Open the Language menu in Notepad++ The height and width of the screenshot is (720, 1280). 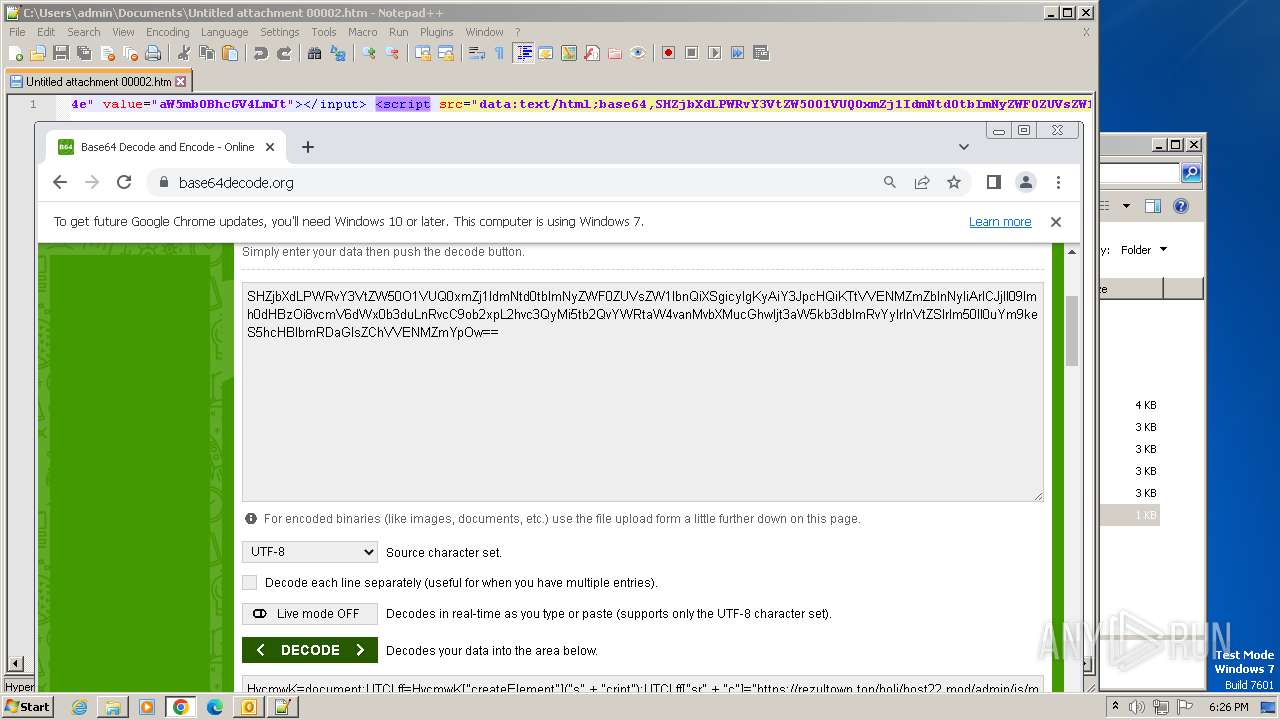(224, 32)
